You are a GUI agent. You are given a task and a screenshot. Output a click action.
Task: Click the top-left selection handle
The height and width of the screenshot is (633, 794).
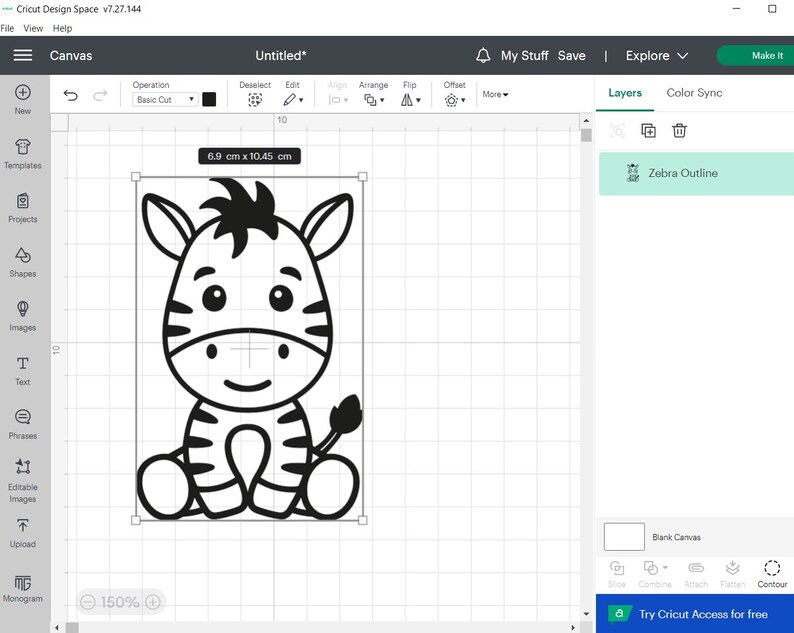tap(136, 176)
